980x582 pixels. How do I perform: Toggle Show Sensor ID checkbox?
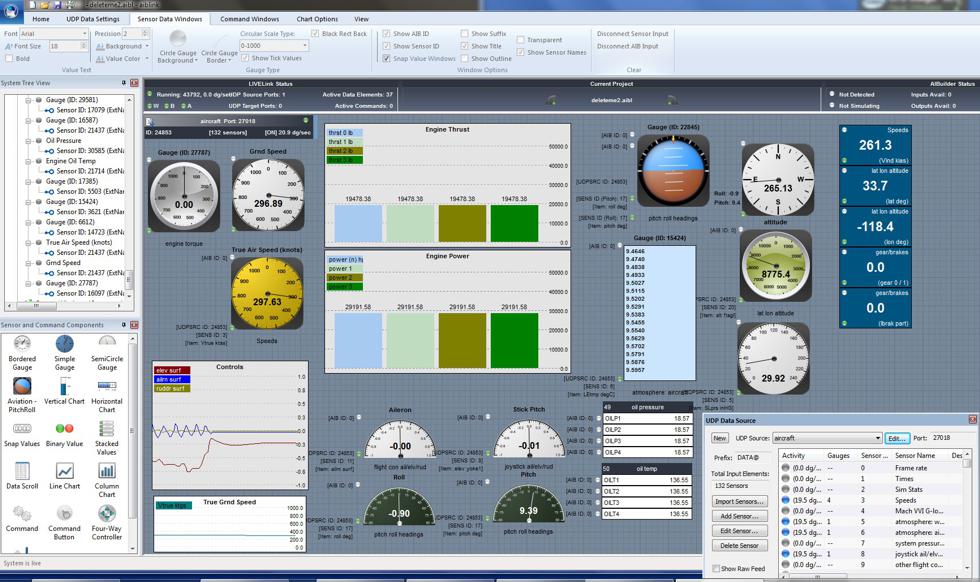[386, 46]
